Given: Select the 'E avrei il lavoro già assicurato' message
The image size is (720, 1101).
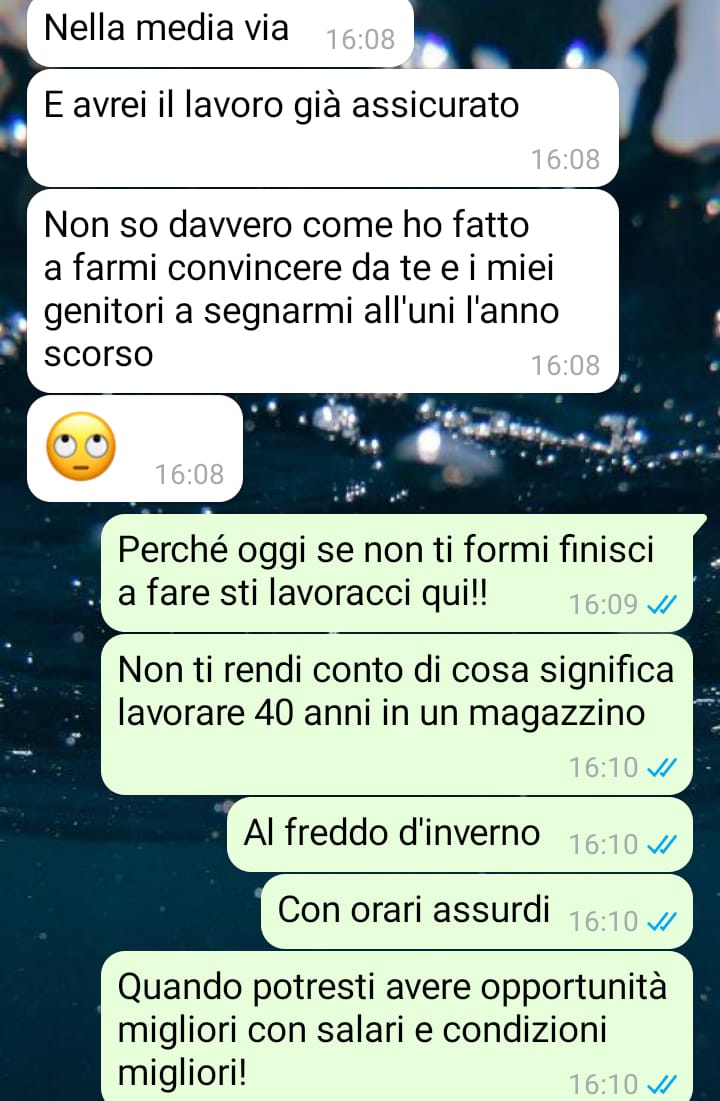Looking at the screenshot, I should 322,128.
